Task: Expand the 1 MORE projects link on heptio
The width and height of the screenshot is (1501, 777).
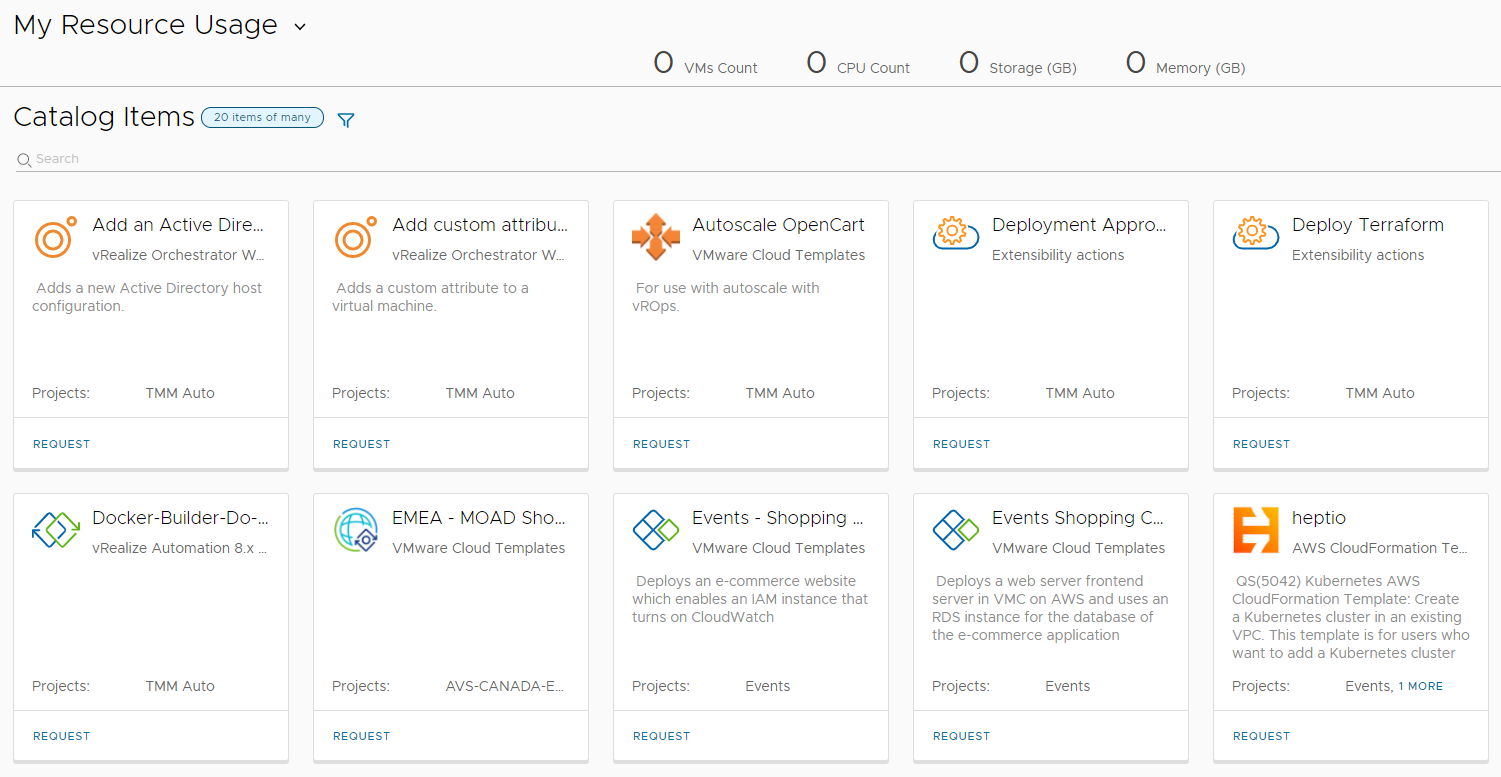Action: 1420,686
